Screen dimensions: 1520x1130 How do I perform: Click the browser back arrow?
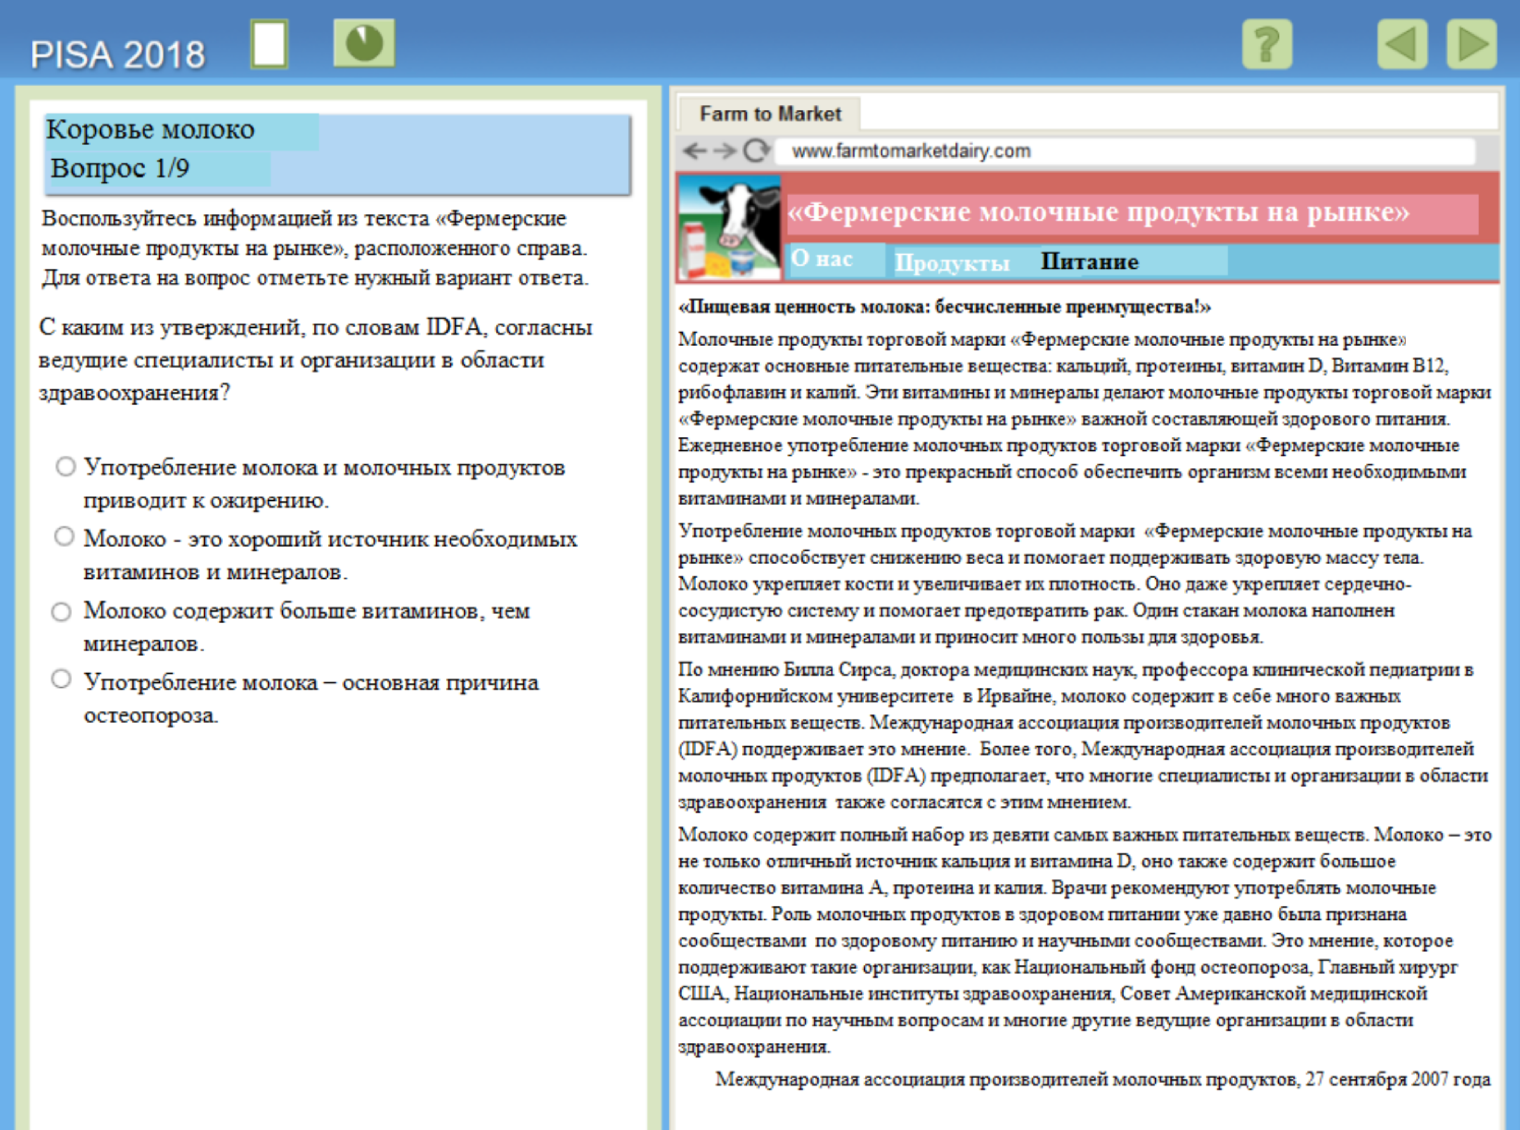[693, 151]
